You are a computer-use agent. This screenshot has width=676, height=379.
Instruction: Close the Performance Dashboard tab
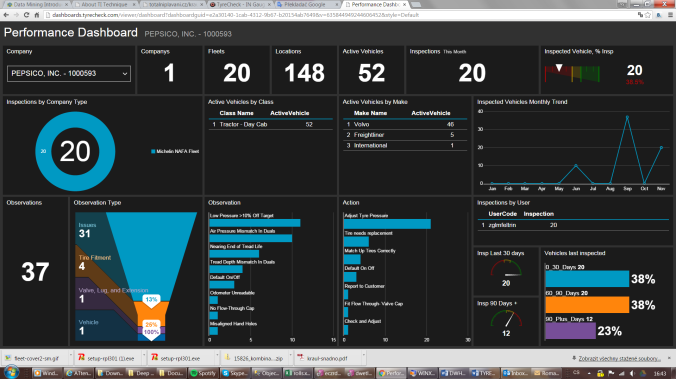coord(404,4)
